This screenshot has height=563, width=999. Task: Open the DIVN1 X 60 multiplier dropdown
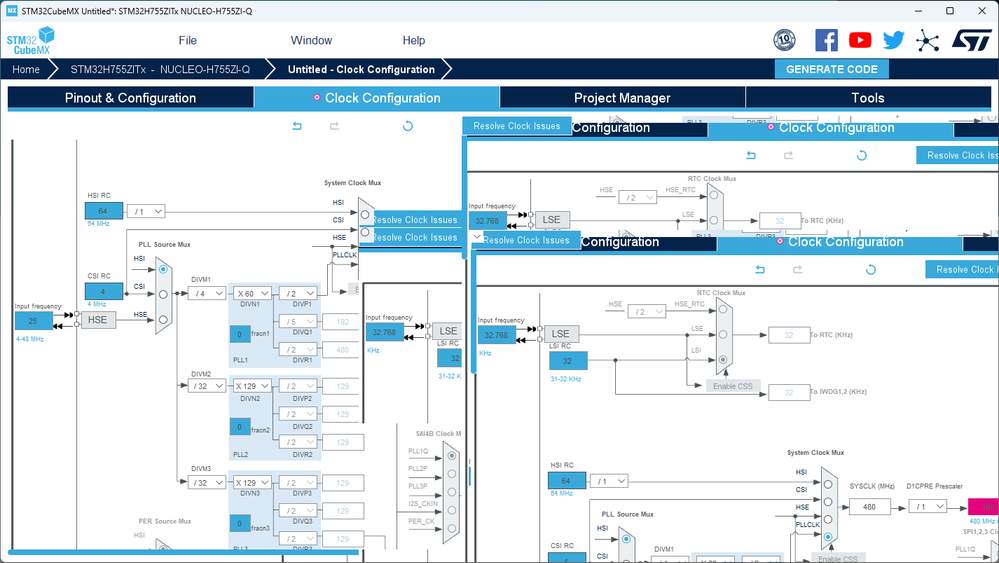[252, 294]
